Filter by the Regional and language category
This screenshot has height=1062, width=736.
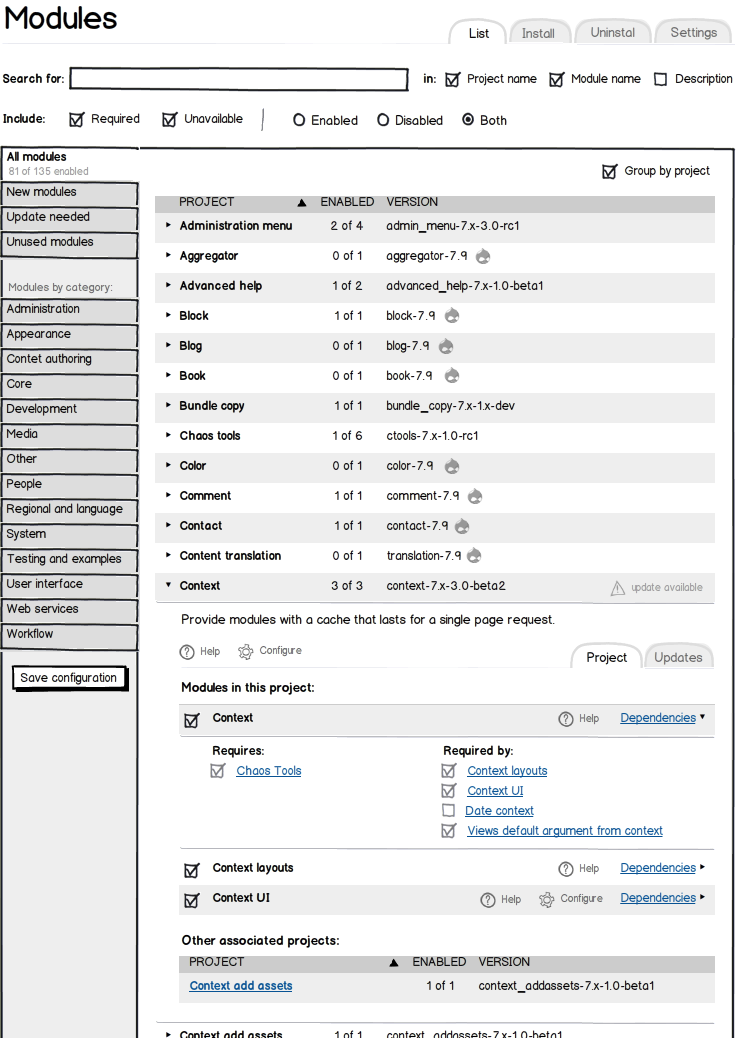click(x=69, y=510)
